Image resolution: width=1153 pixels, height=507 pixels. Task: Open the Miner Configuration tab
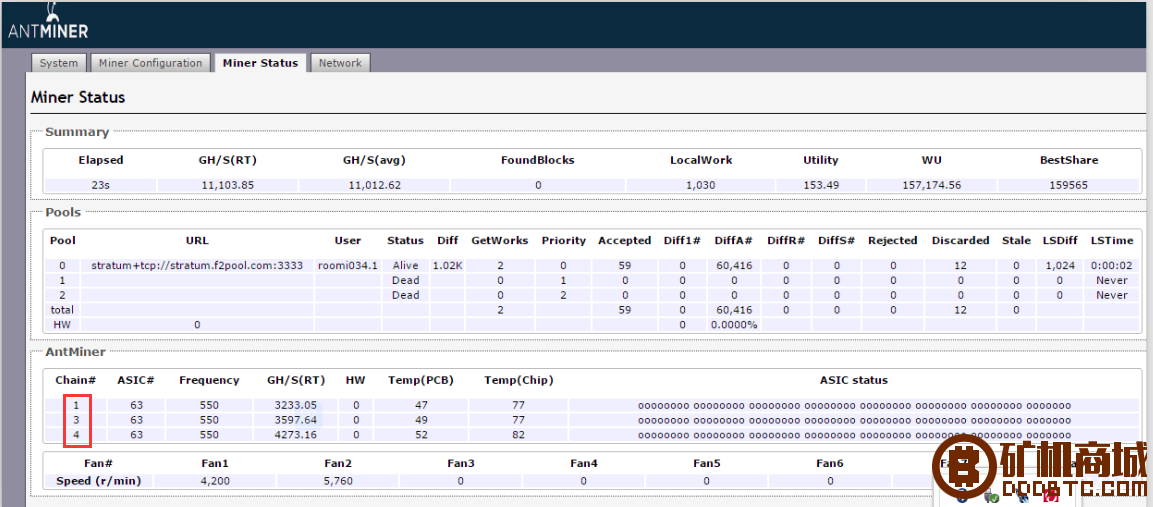(x=151, y=63)
